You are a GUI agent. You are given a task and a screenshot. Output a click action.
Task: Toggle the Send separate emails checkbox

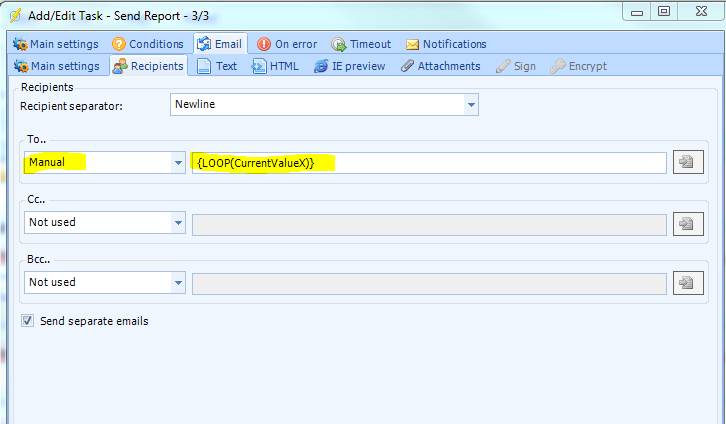tap(28, 321)
